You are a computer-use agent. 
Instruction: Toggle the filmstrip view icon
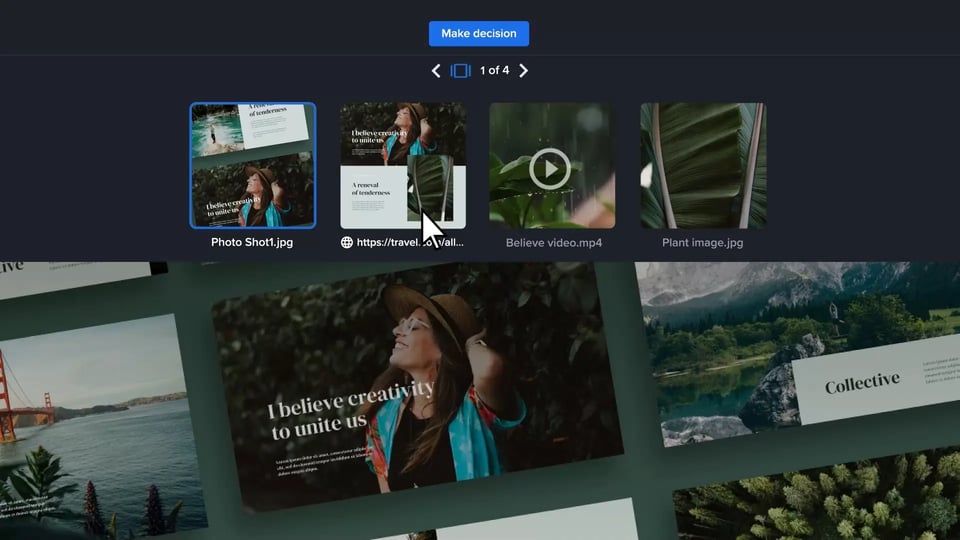tap(460, 70)
